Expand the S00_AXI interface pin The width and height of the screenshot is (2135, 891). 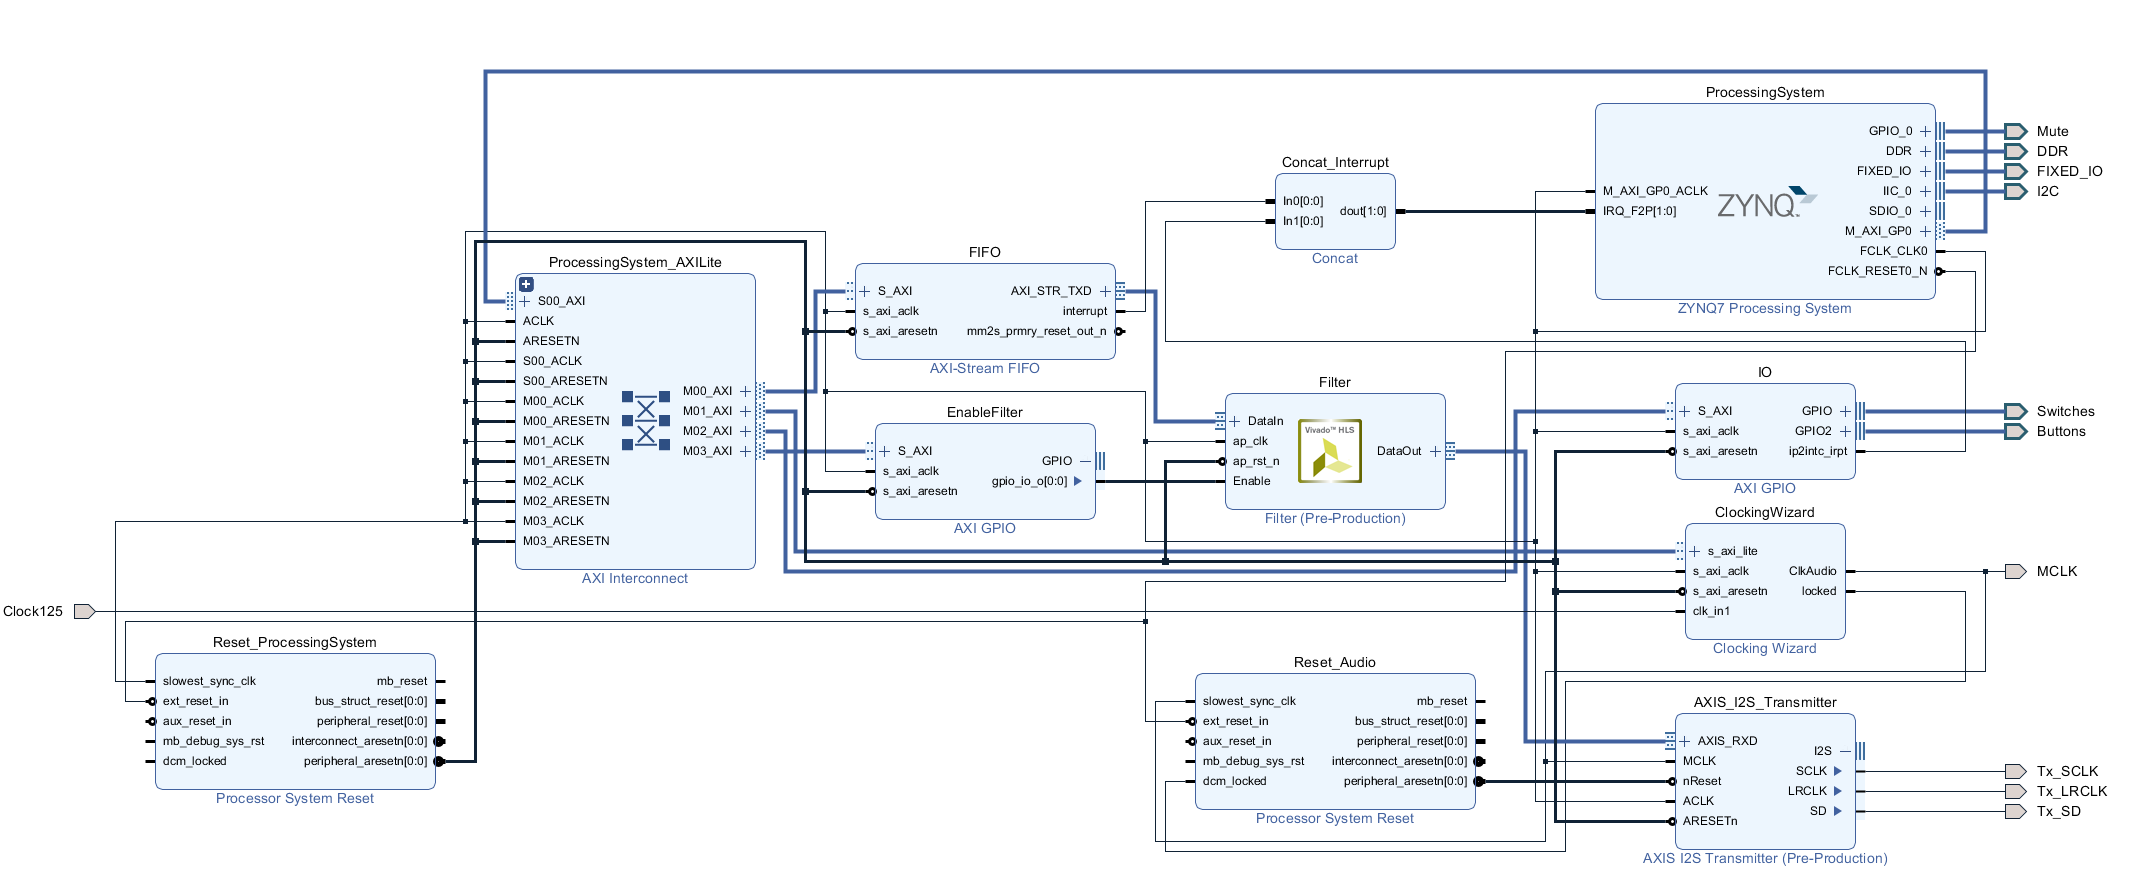pyautogui.click(x=525, y=301)
